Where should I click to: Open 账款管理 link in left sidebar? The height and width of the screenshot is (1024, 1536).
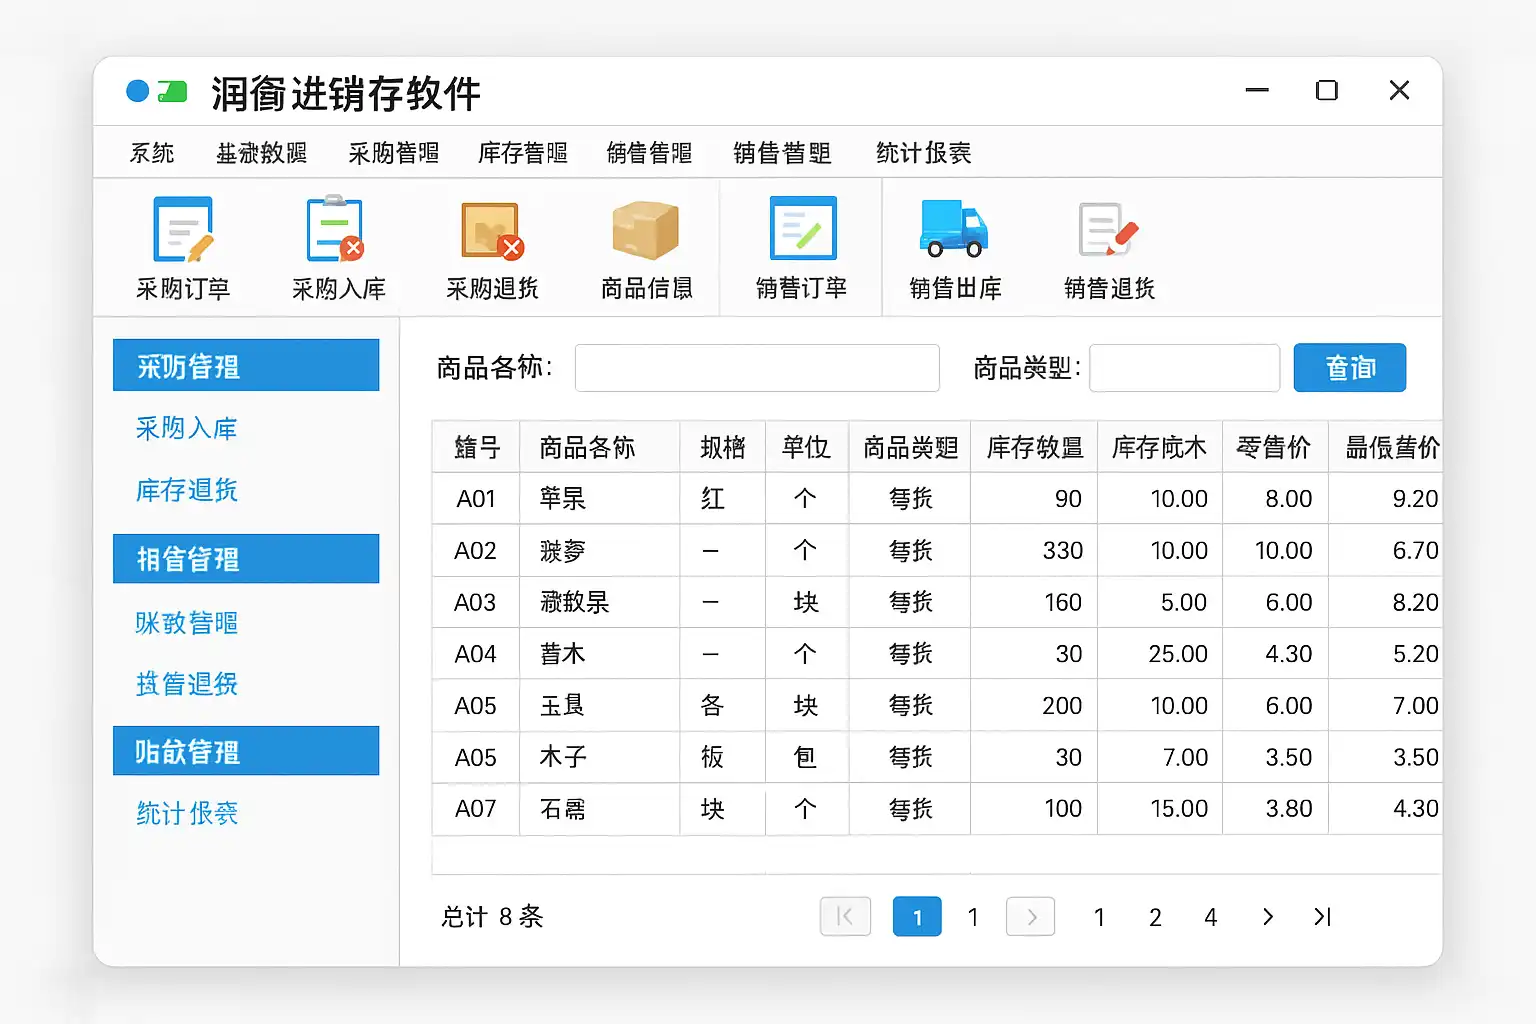click(x=187, y=623)
